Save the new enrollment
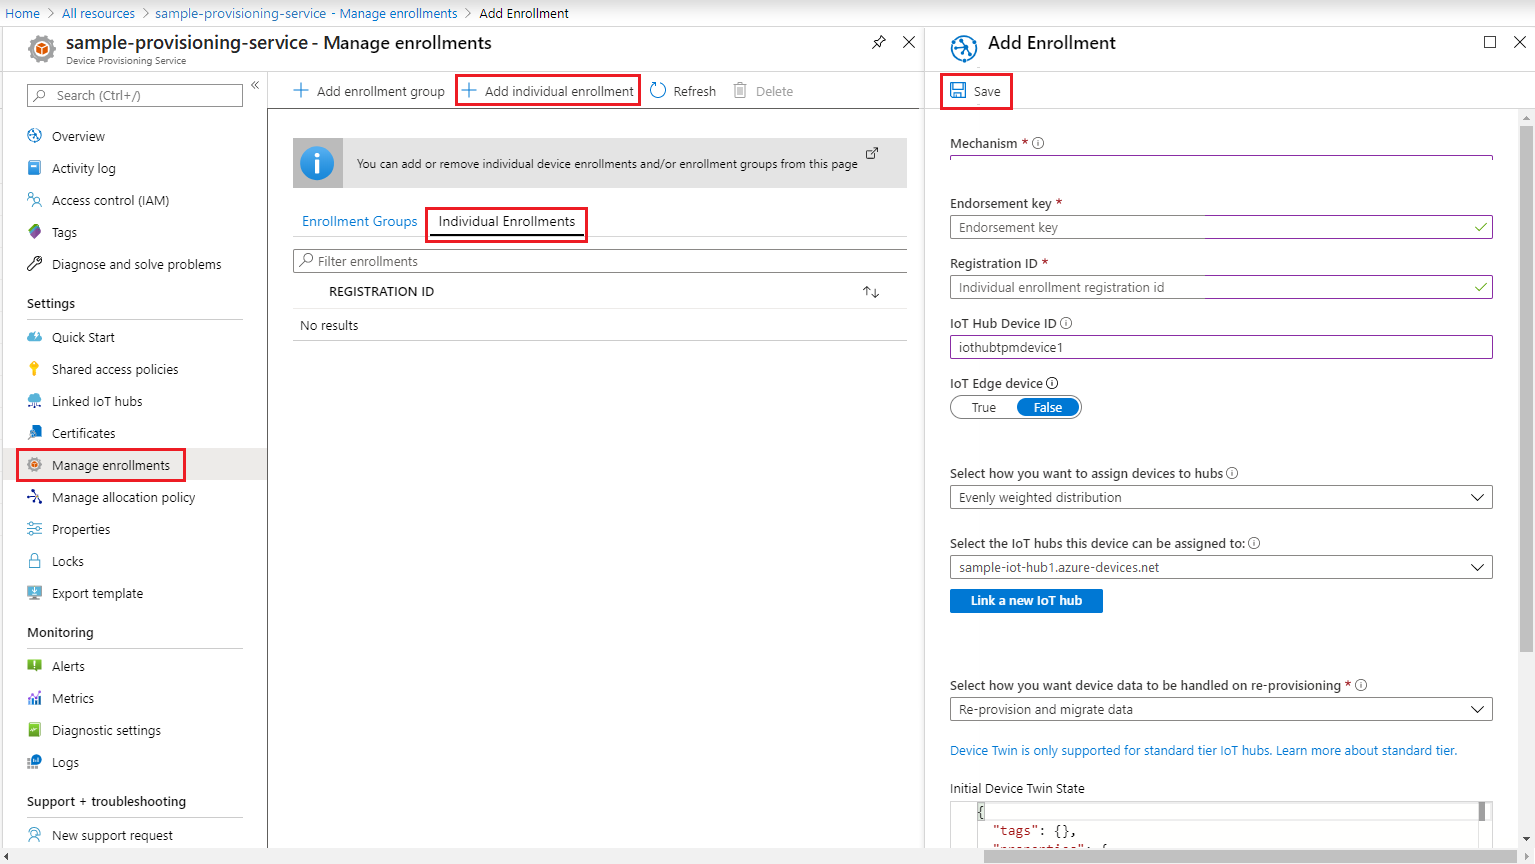This screenshot has width=1535, height=864. click(975, 90)
